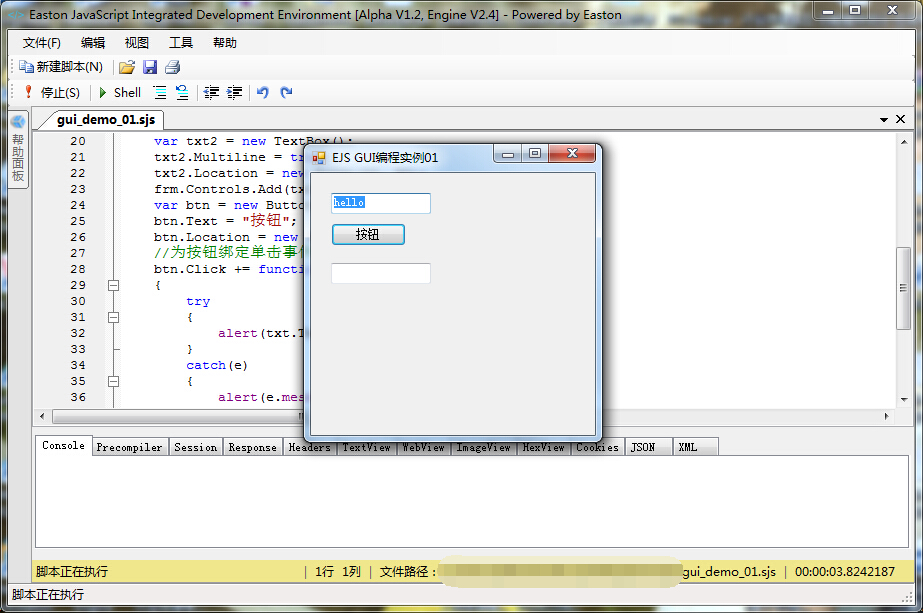Click the console output area

[472, 501]
